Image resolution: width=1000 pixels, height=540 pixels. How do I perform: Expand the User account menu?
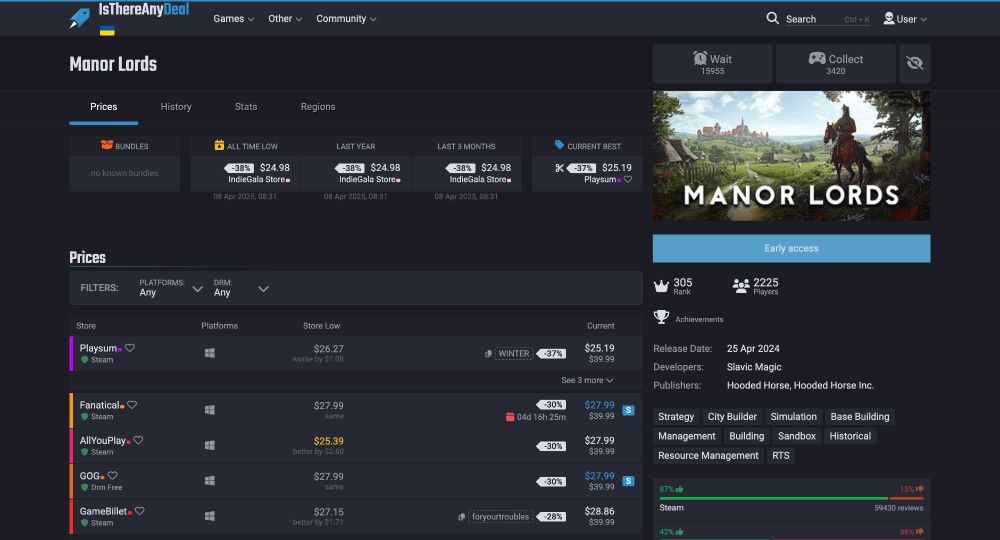coord(906,18)
